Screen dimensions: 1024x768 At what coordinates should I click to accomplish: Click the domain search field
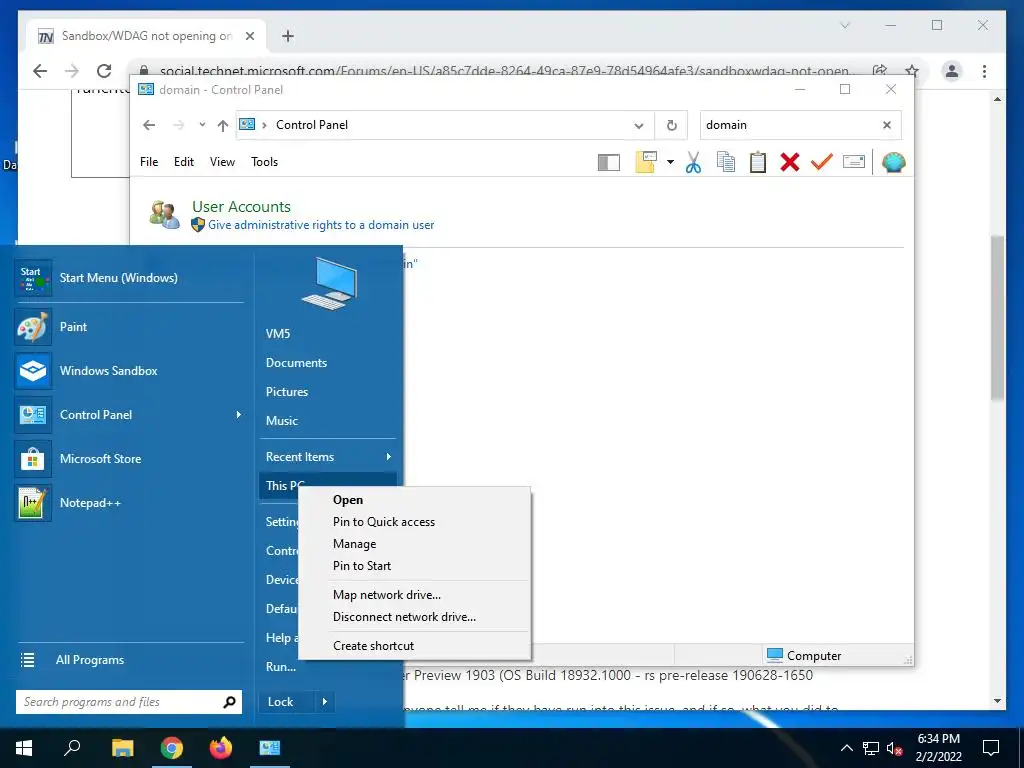(x=788, y=125)
